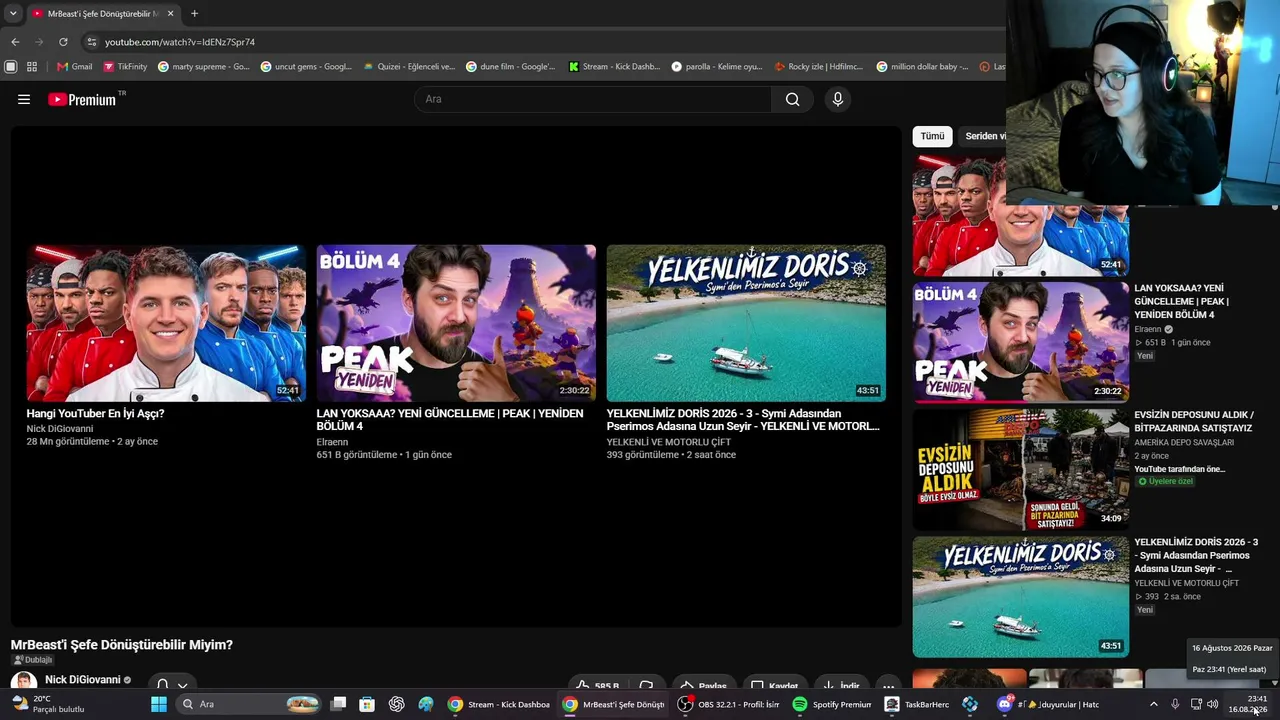This screenshot has height=720, width=1280.
Task: Open sidebar title EVSİZİN DEPOSUNU ALDIK
Action: [x=1194, y=421]
